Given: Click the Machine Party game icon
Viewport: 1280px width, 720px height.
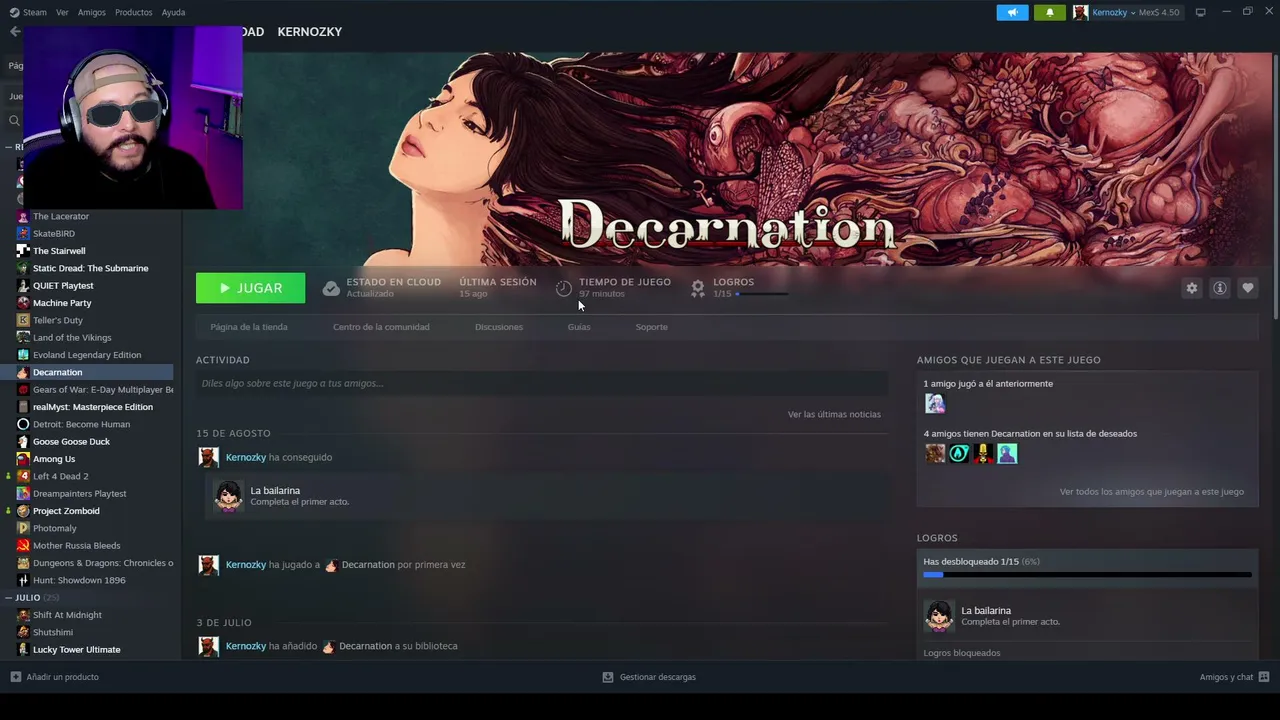Looking at the screenshot, I should point(23,303).
